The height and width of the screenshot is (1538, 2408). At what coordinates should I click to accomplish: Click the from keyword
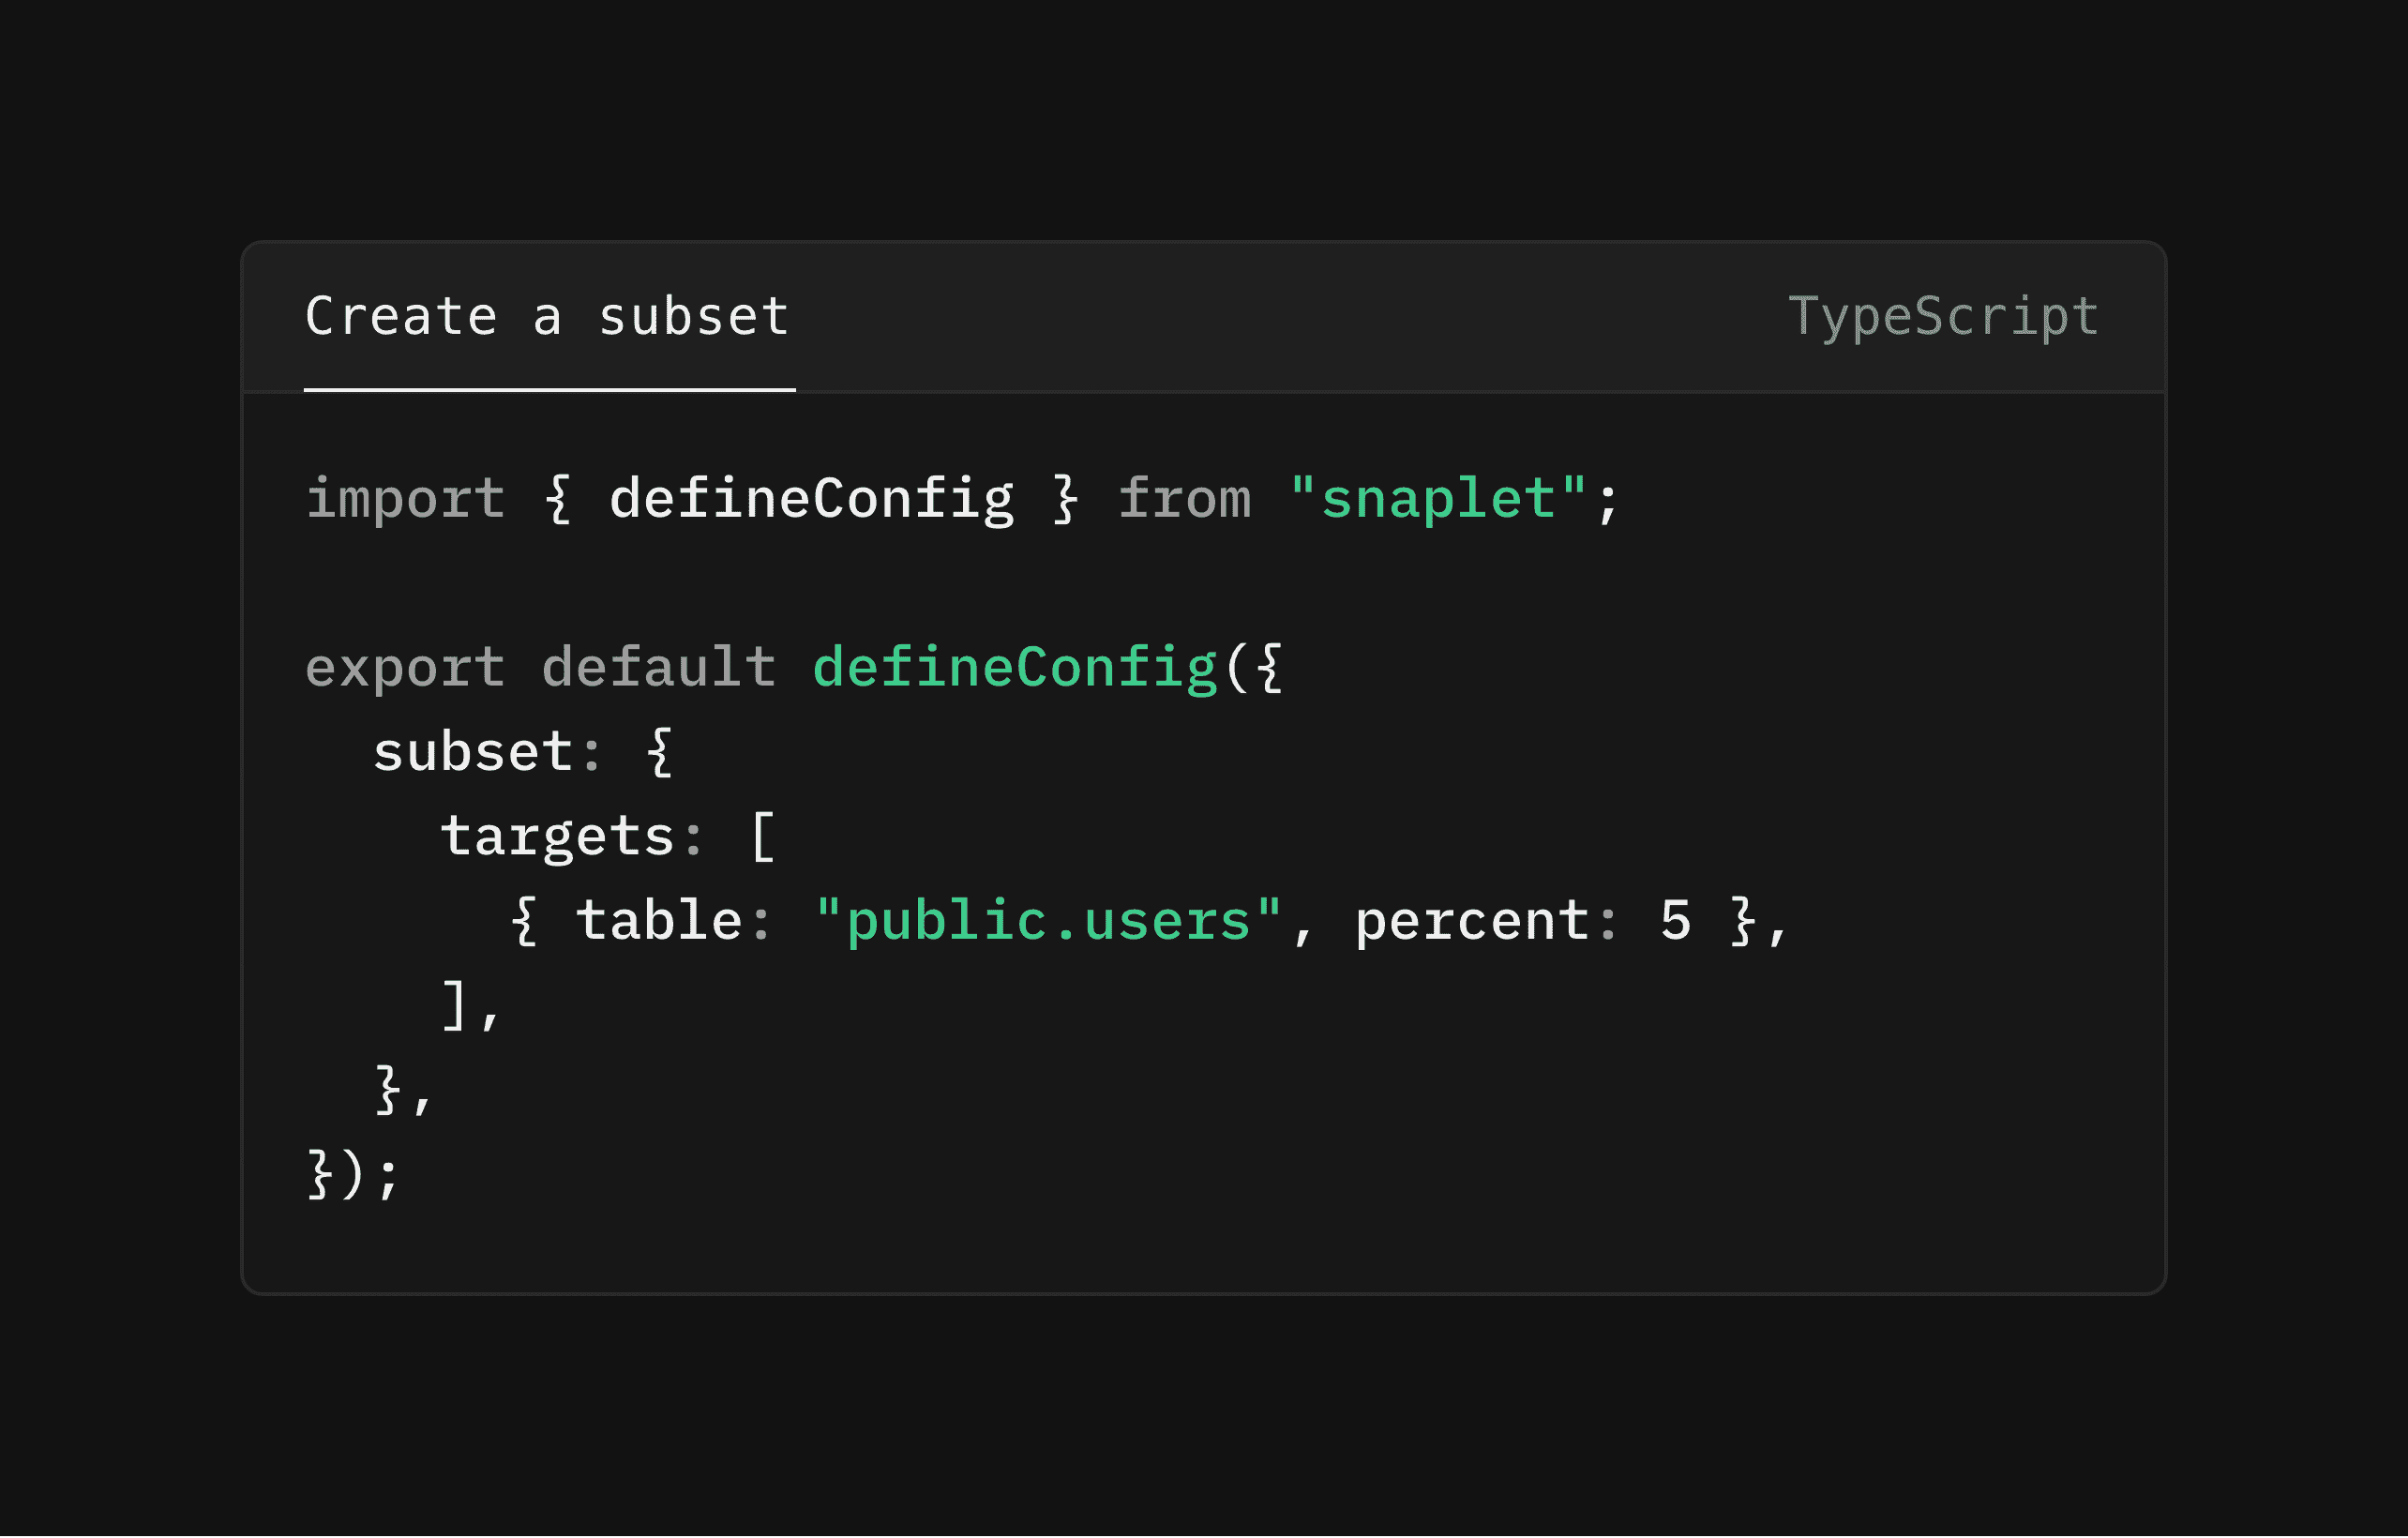coord(1184,499)
